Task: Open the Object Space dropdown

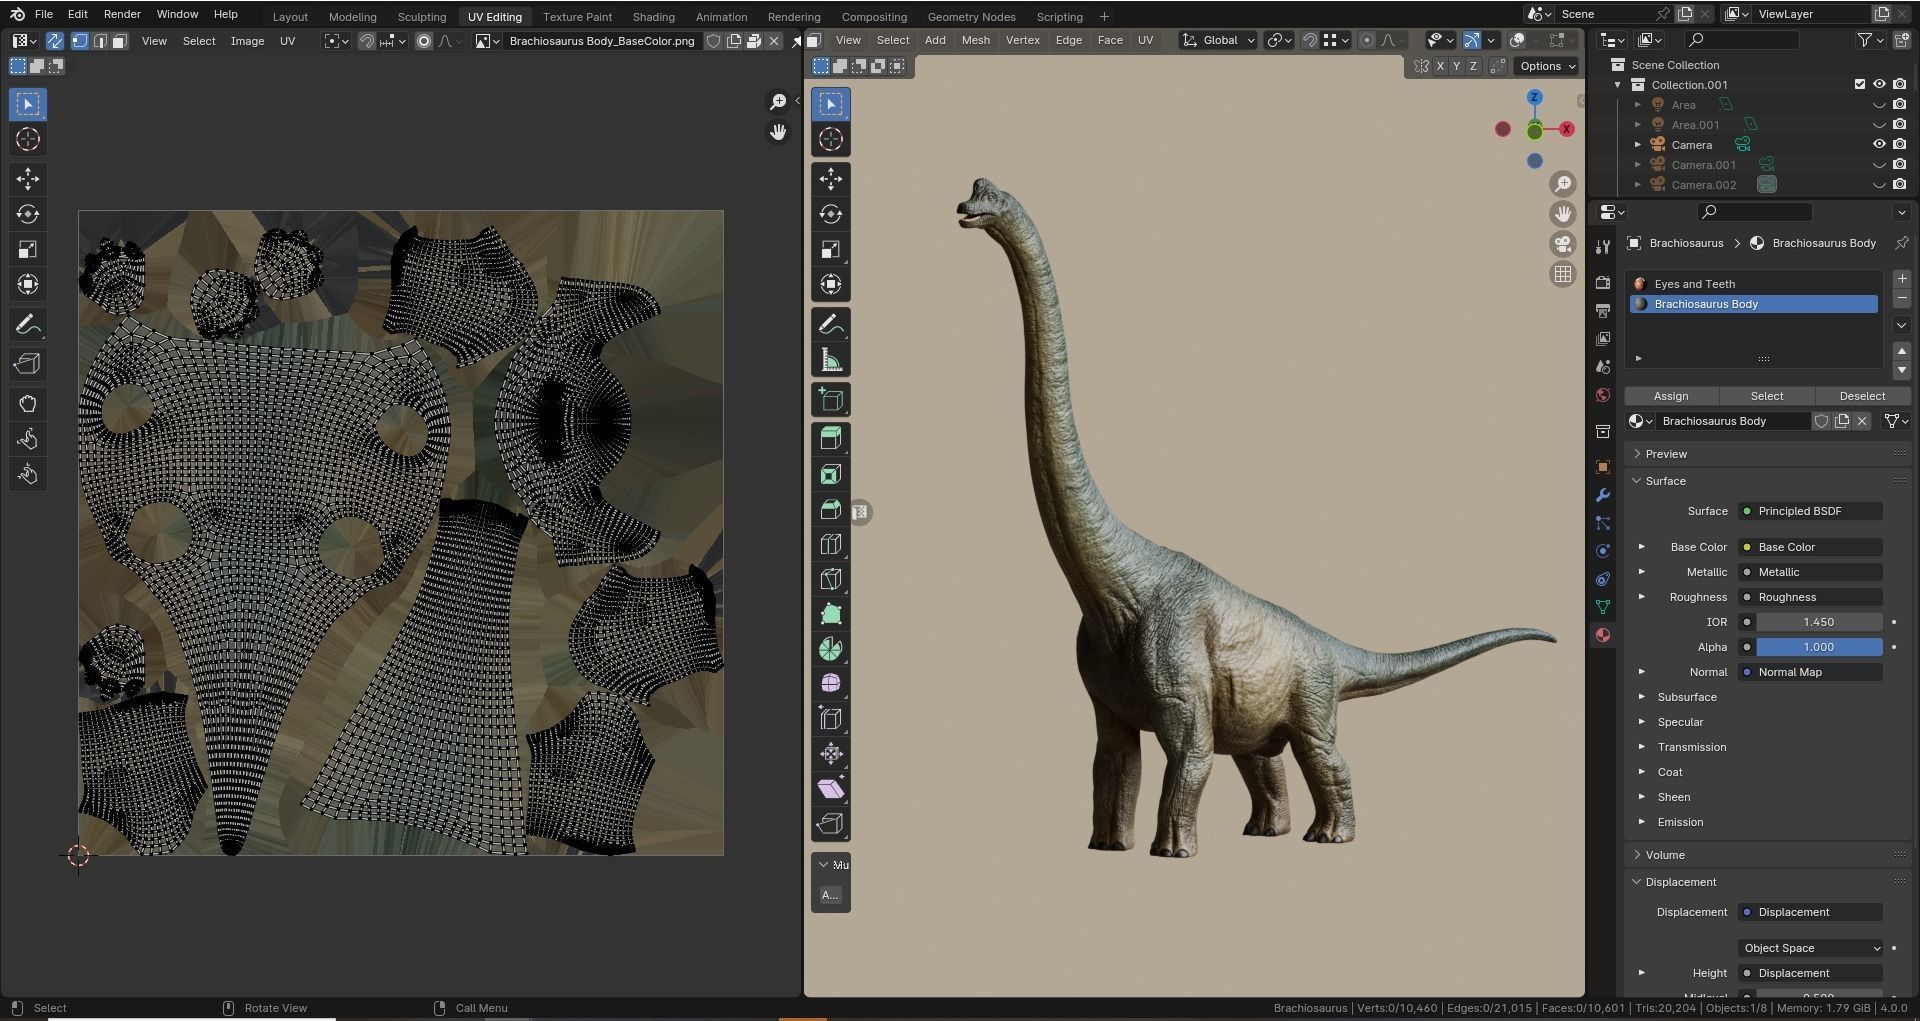Action: [x=1811, y=948]
